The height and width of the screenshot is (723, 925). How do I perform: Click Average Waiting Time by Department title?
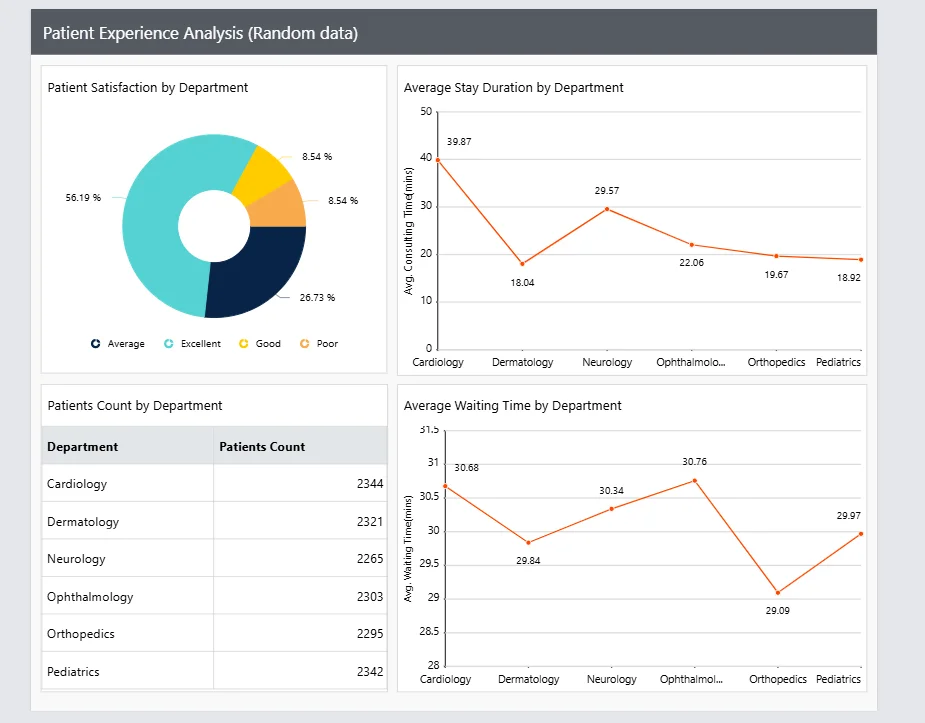pos(512,405)
